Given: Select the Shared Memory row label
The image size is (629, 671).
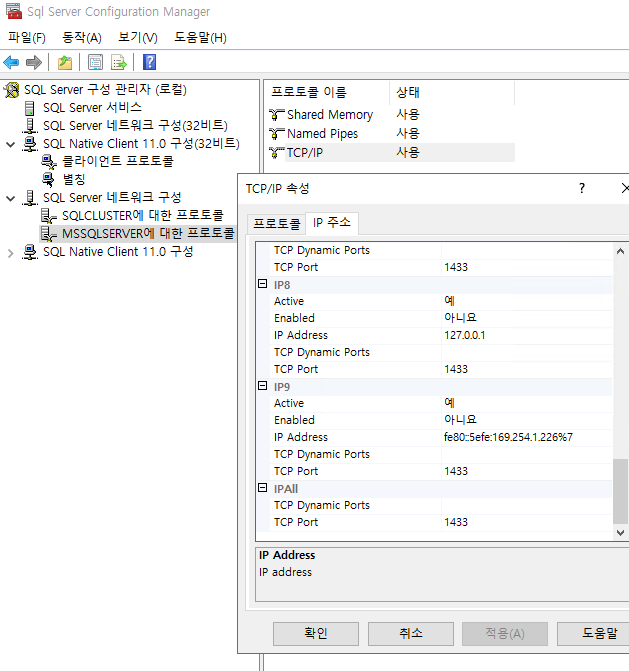Looking at the screenshot, I should pos(330,115).
